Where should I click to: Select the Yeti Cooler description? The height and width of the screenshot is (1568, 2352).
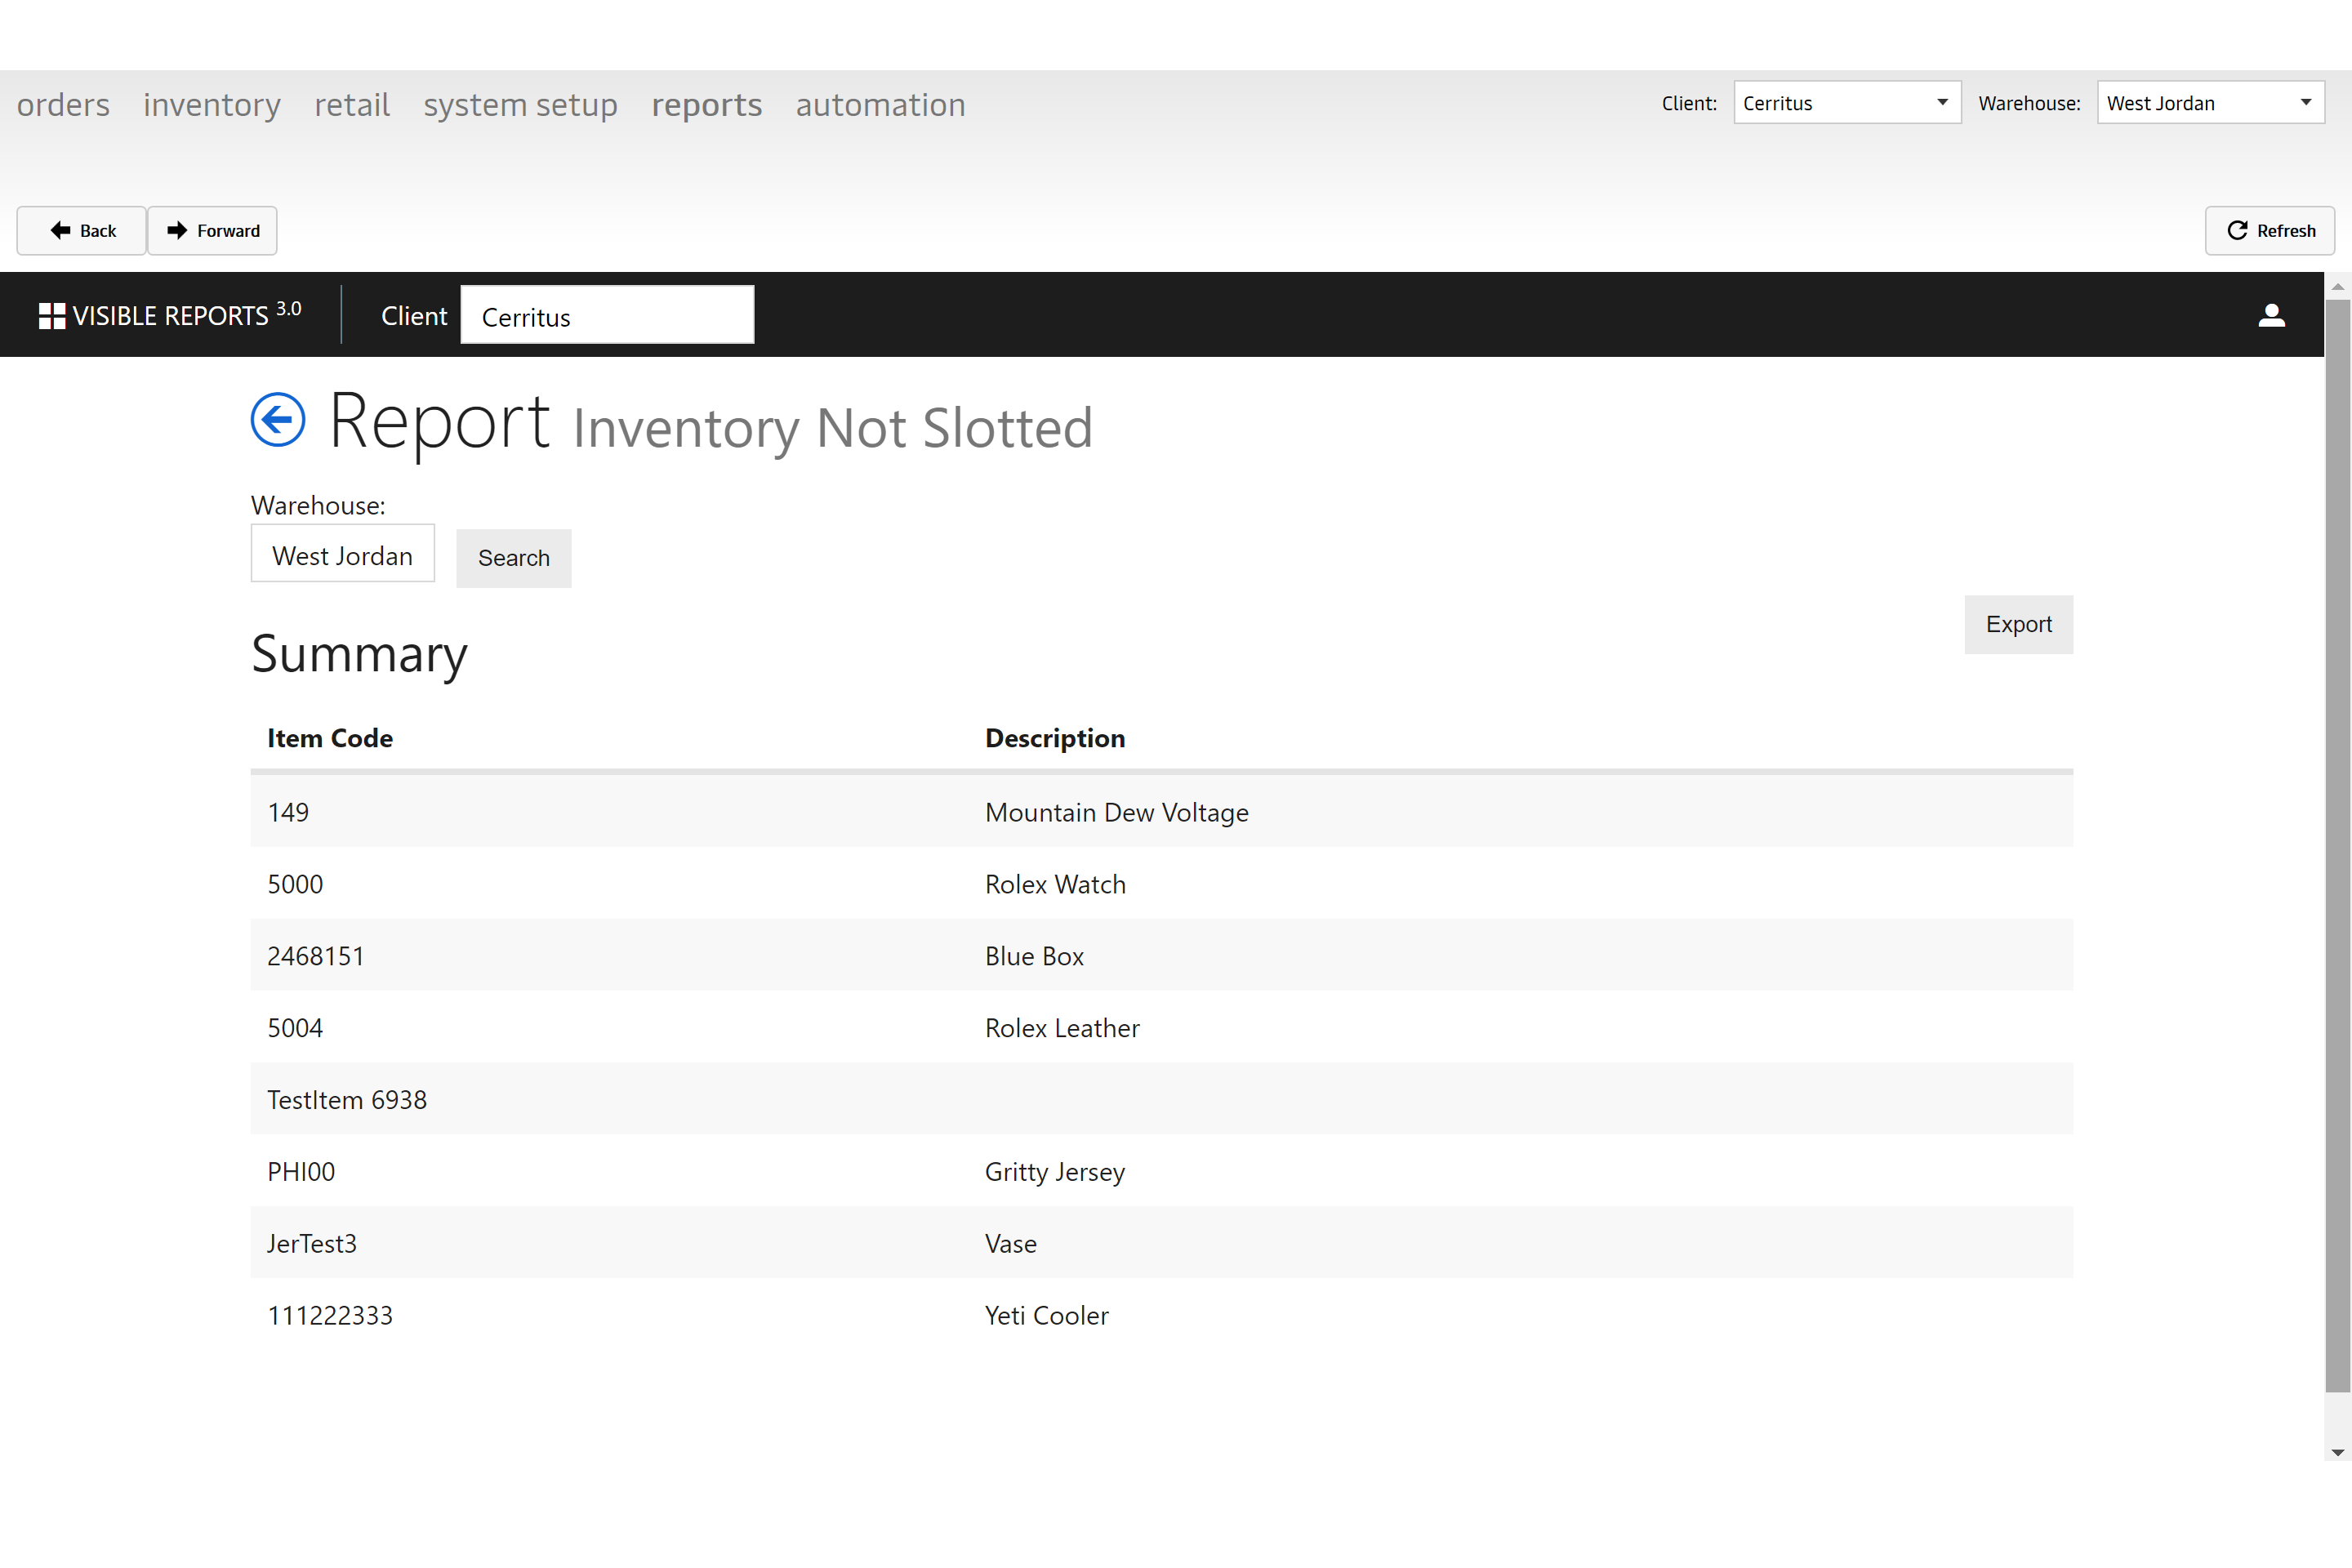(x=1047, y=1316)
